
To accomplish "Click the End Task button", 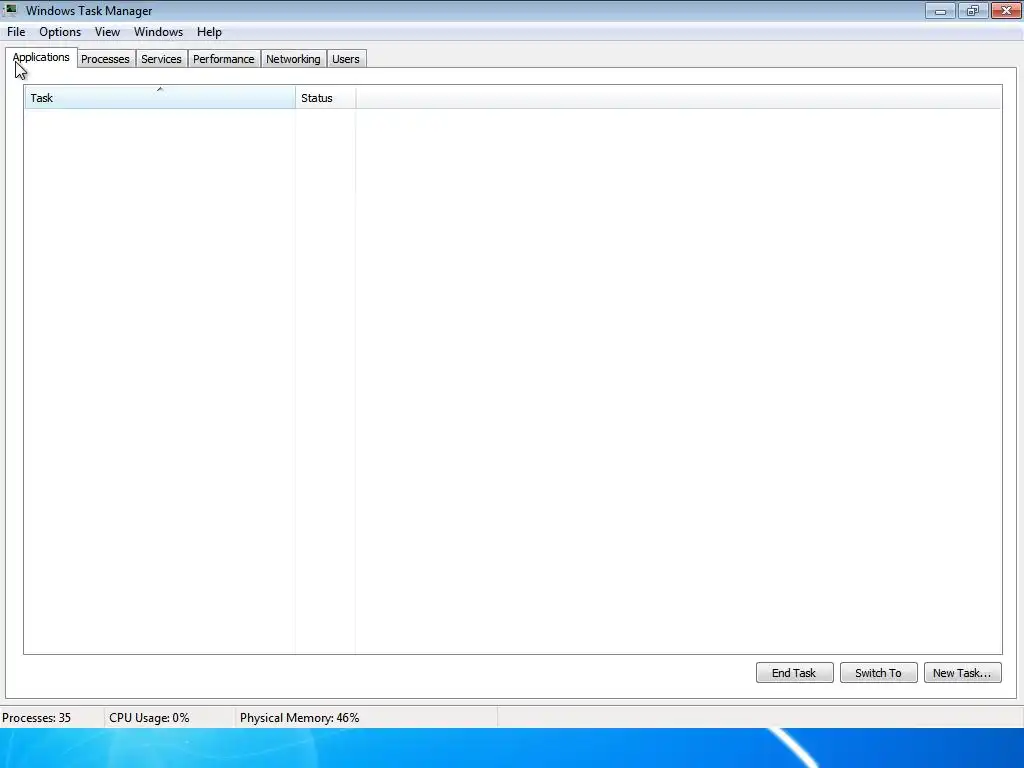I will tap(794, 673).
